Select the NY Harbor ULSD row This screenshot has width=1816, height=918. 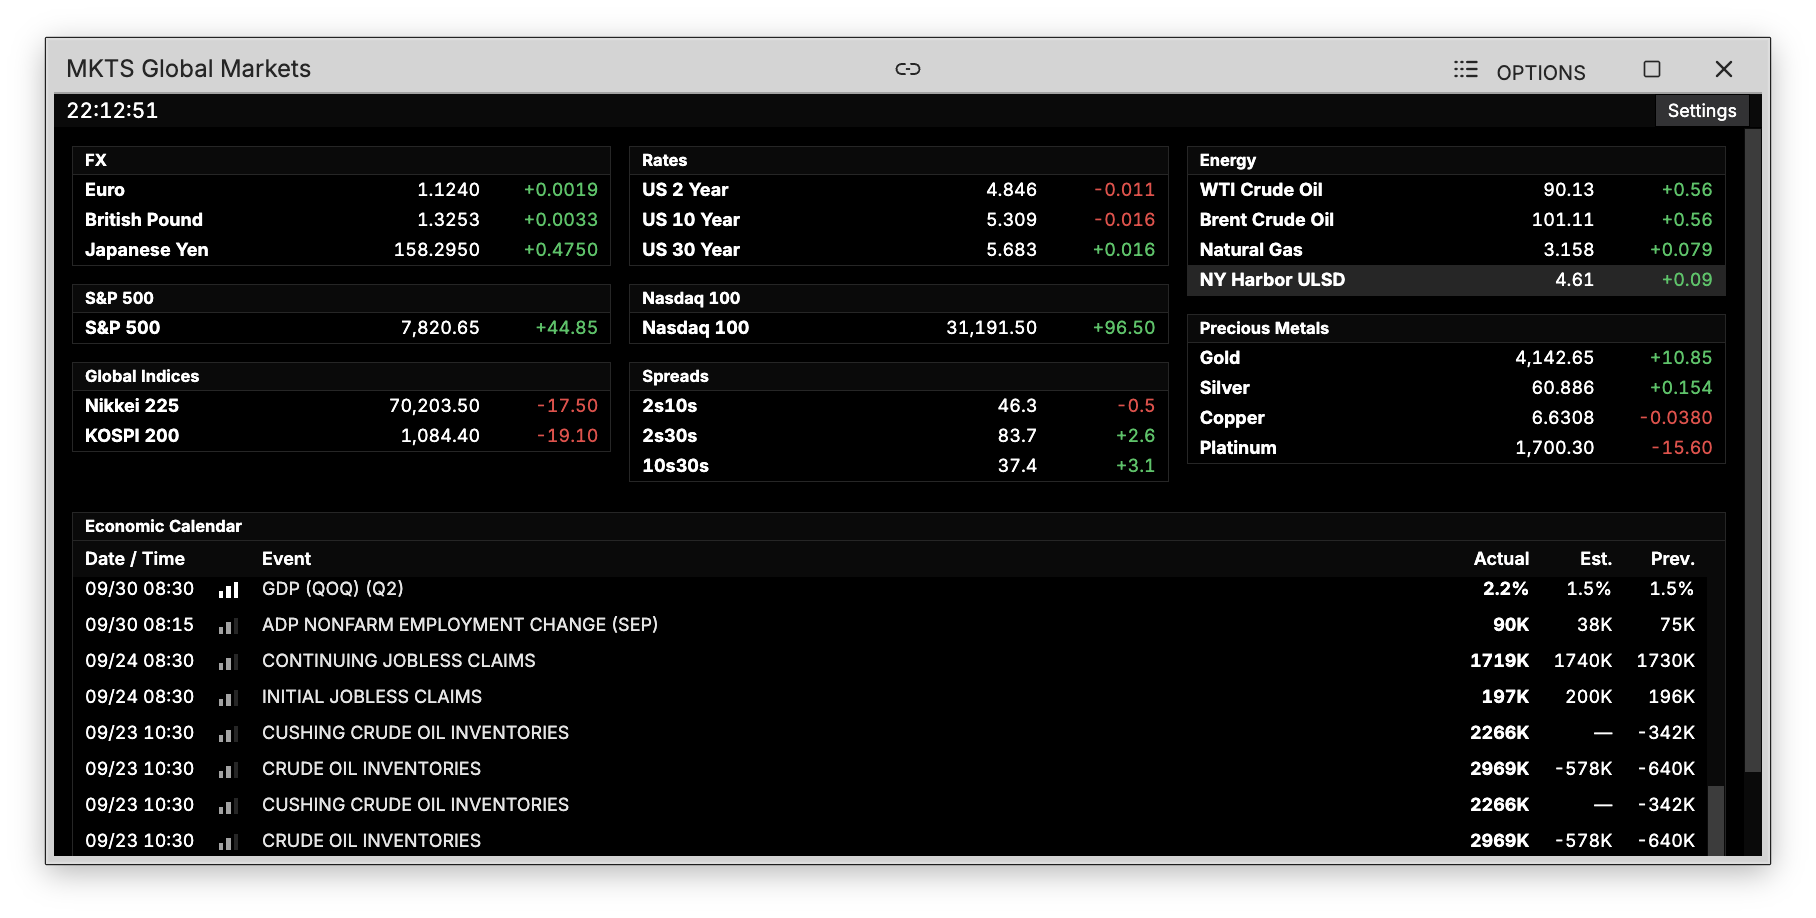(x=1456, y=280)
